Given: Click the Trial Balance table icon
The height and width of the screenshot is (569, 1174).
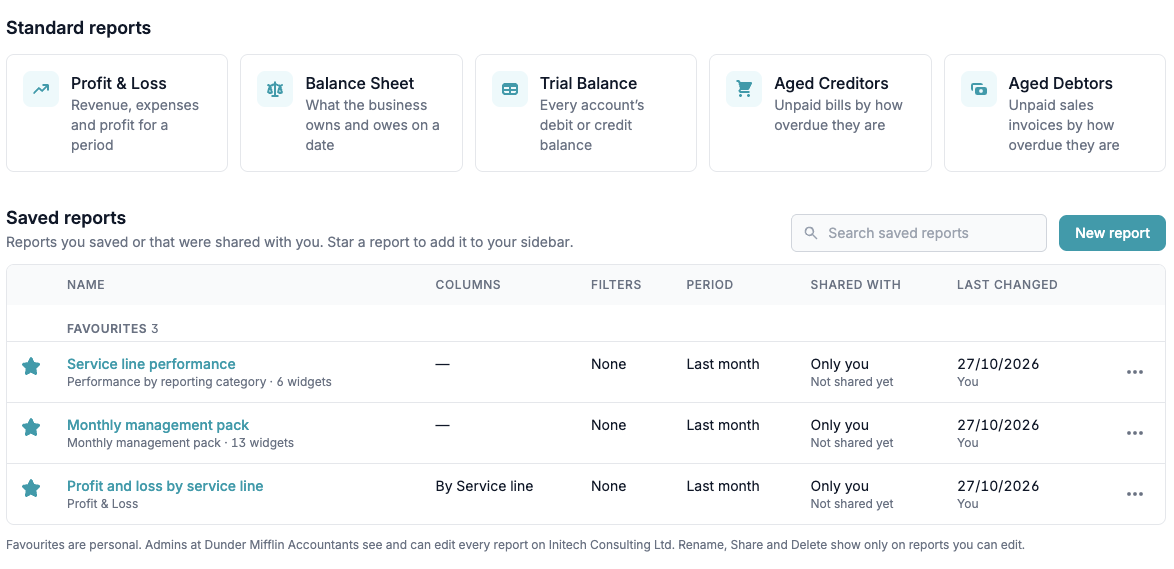Looking at the screenshot, I should click(510, 89).
